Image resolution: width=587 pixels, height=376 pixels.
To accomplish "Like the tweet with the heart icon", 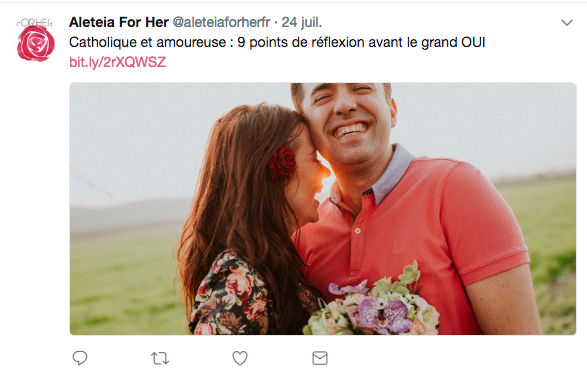I will 240,358.
